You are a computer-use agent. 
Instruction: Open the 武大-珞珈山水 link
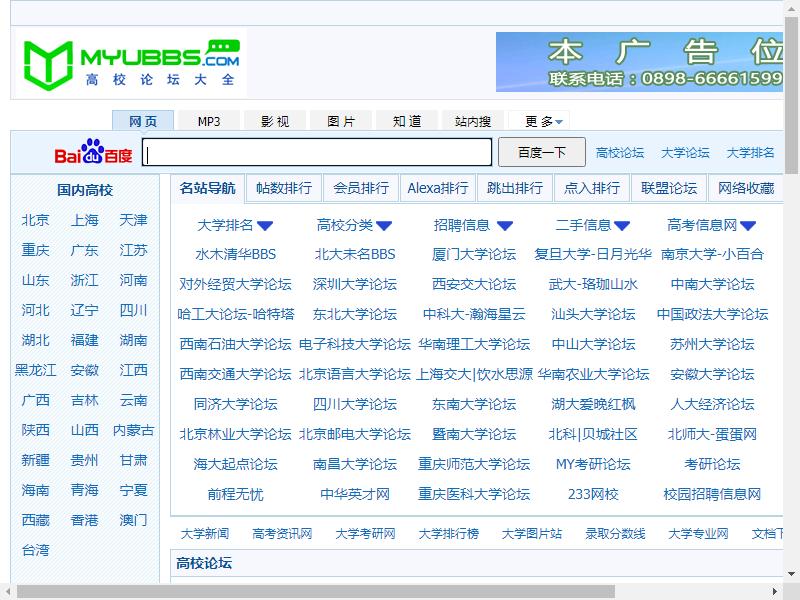point(593,284)
